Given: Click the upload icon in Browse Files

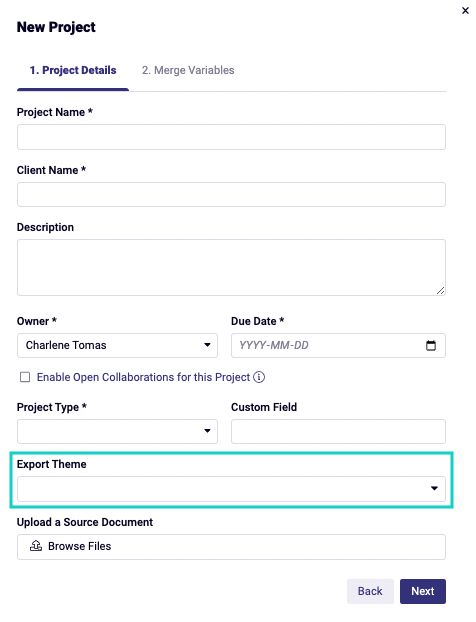Looking at the screenshot, I should [36, 546].
